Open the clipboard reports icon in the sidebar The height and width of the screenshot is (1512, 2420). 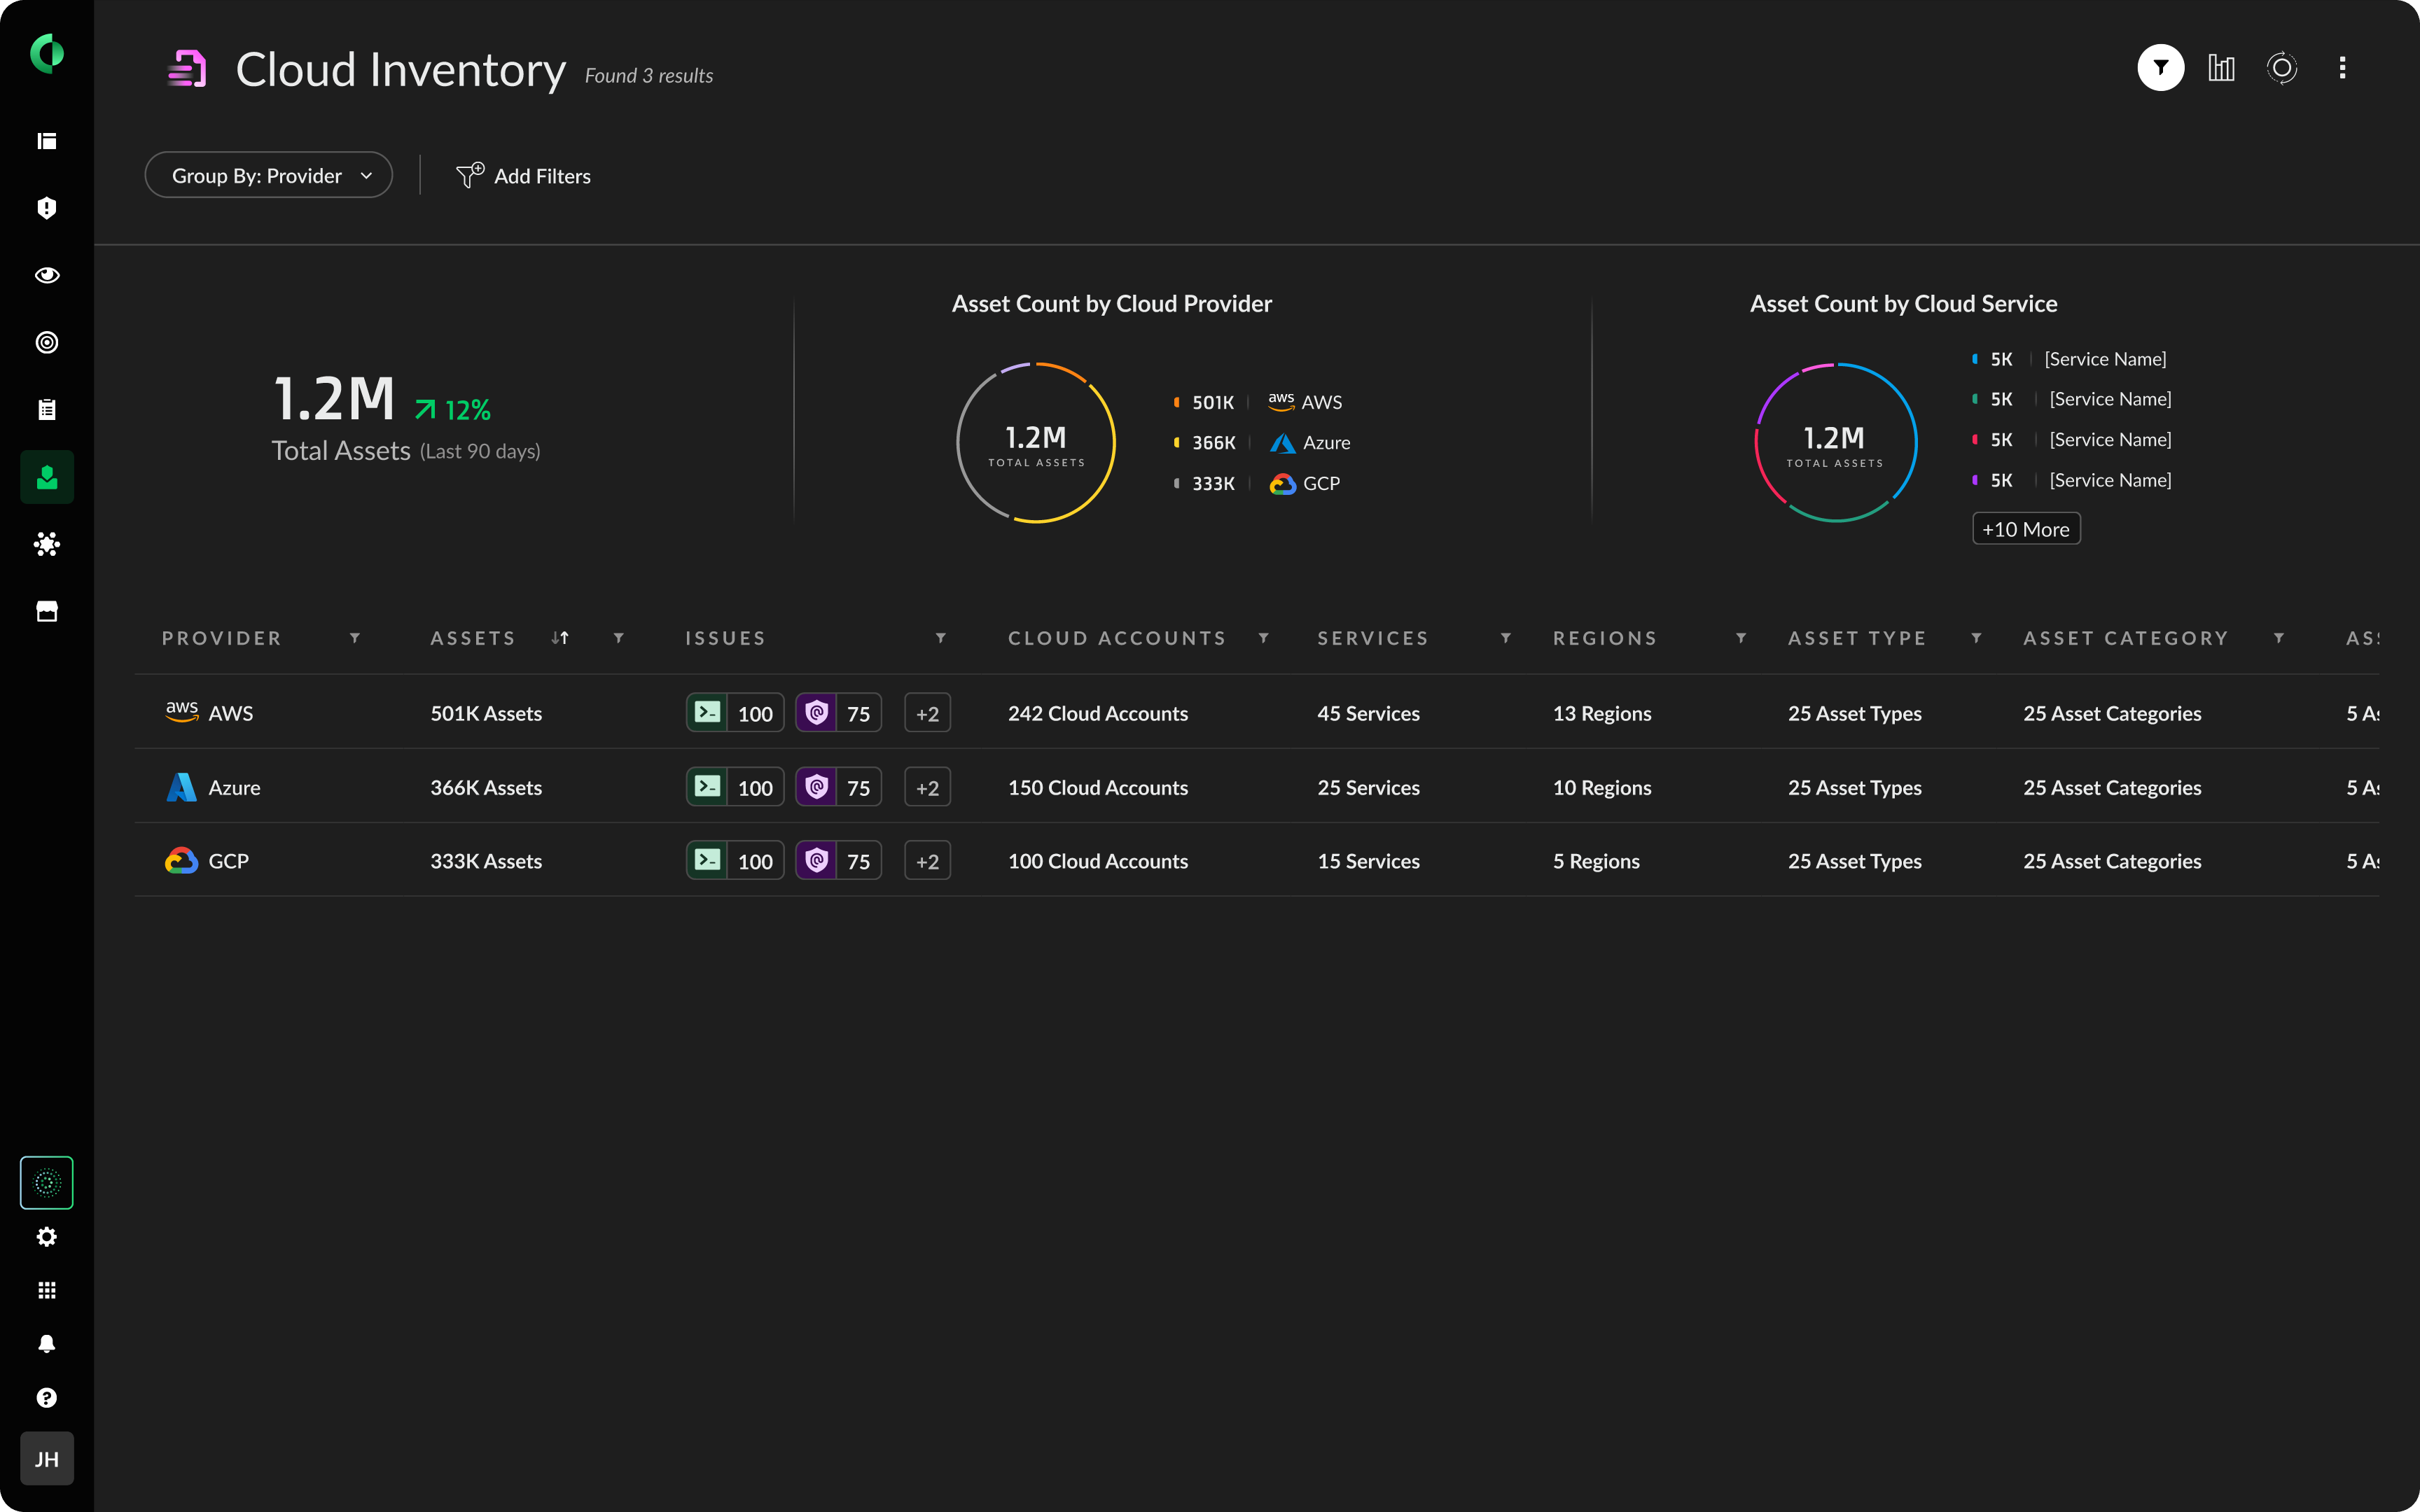(46, 409)
